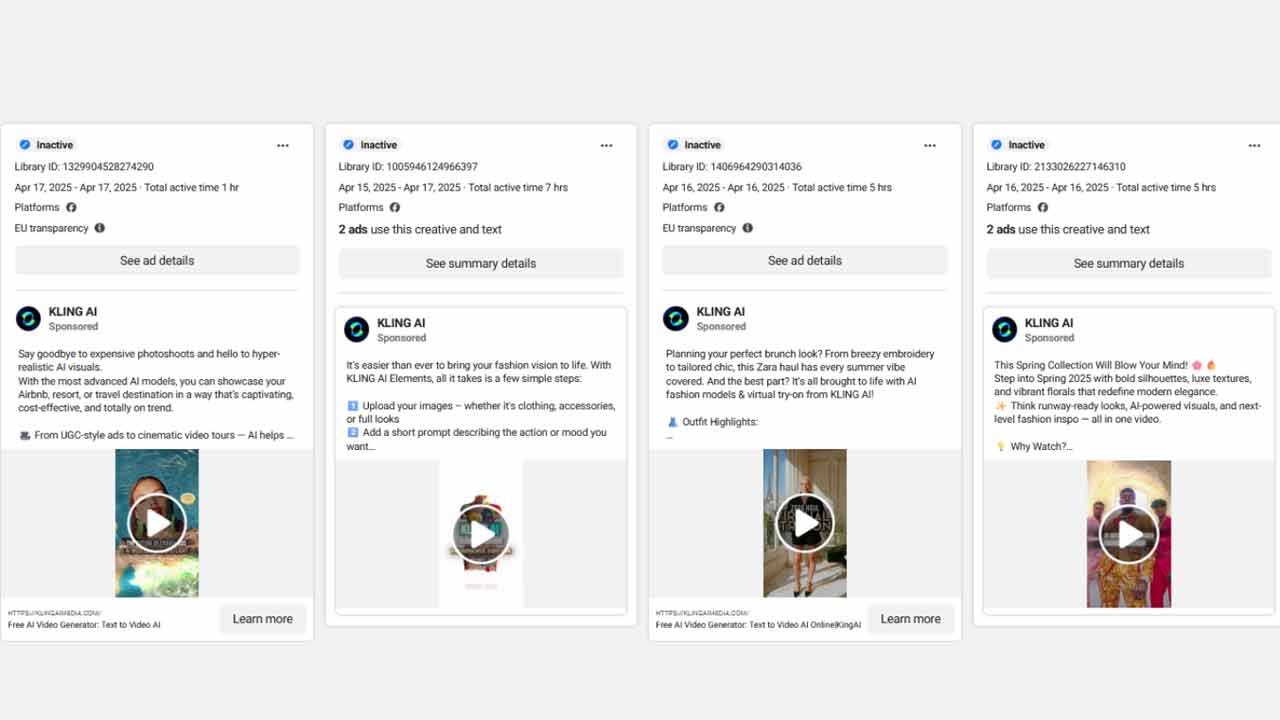Open the KLING AI page name on the Zara haul ad

(721, 312)
